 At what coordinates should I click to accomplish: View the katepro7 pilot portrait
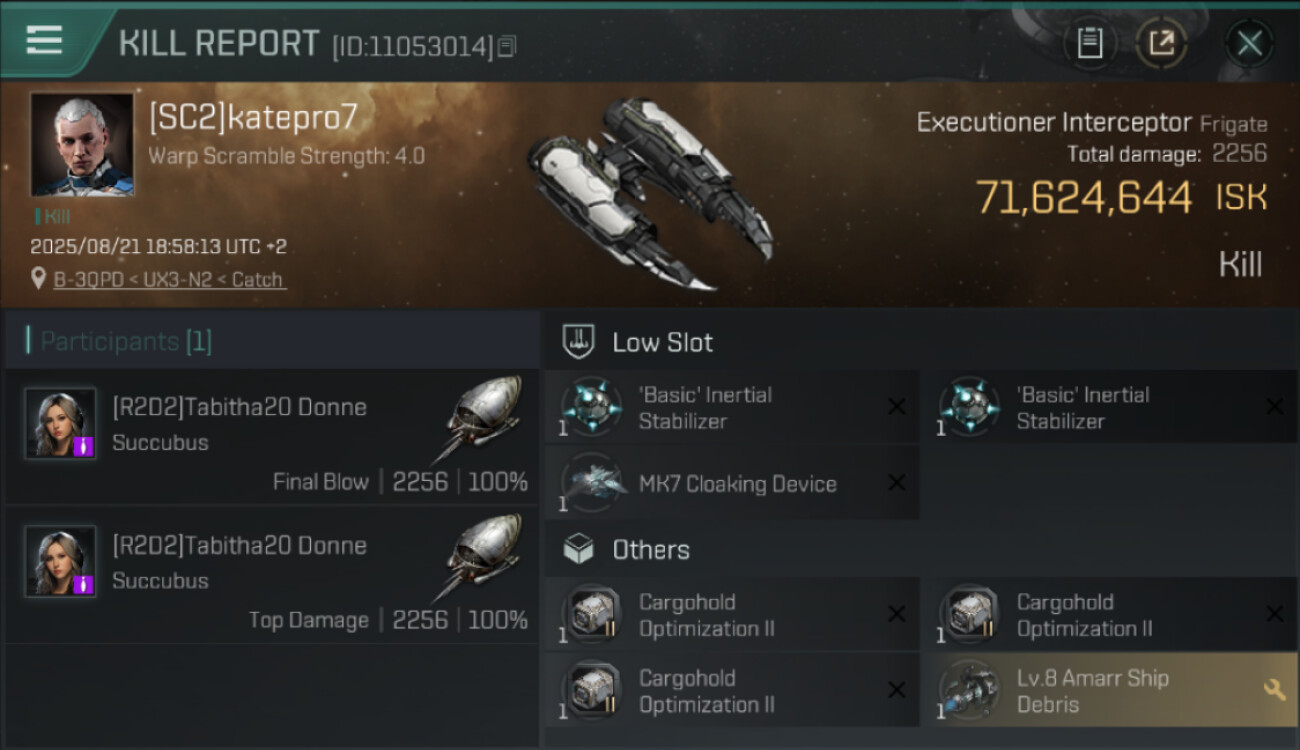81,145
